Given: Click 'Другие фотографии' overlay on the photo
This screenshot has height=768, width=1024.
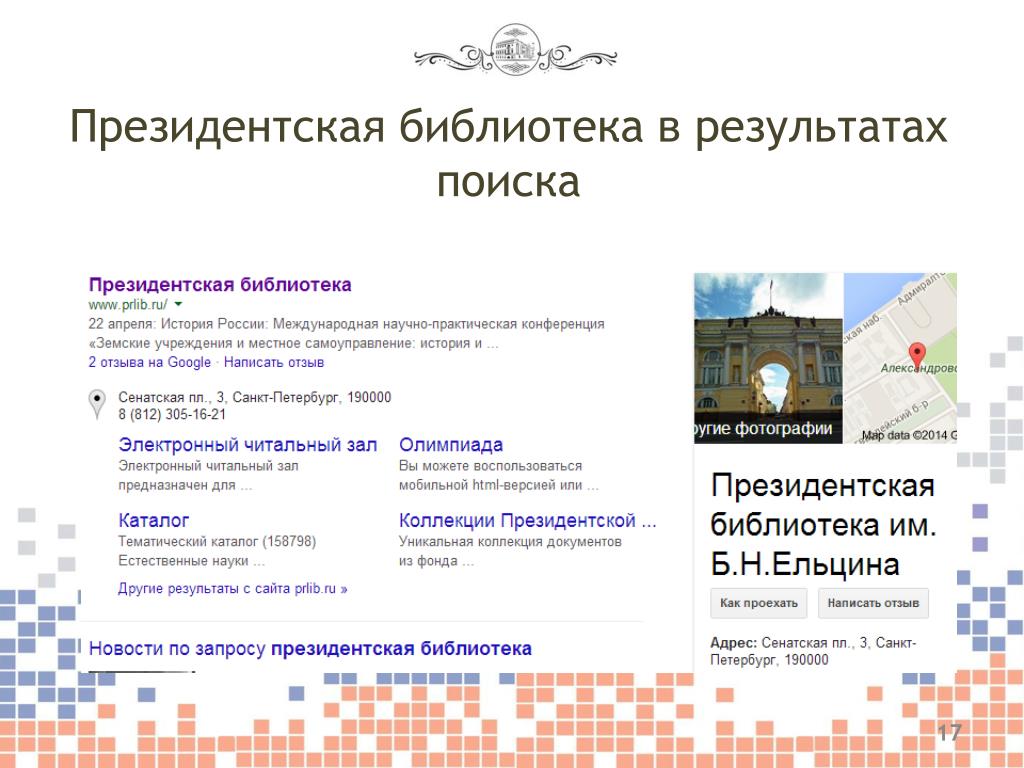Looking at the screenshot, I should 764,428.
